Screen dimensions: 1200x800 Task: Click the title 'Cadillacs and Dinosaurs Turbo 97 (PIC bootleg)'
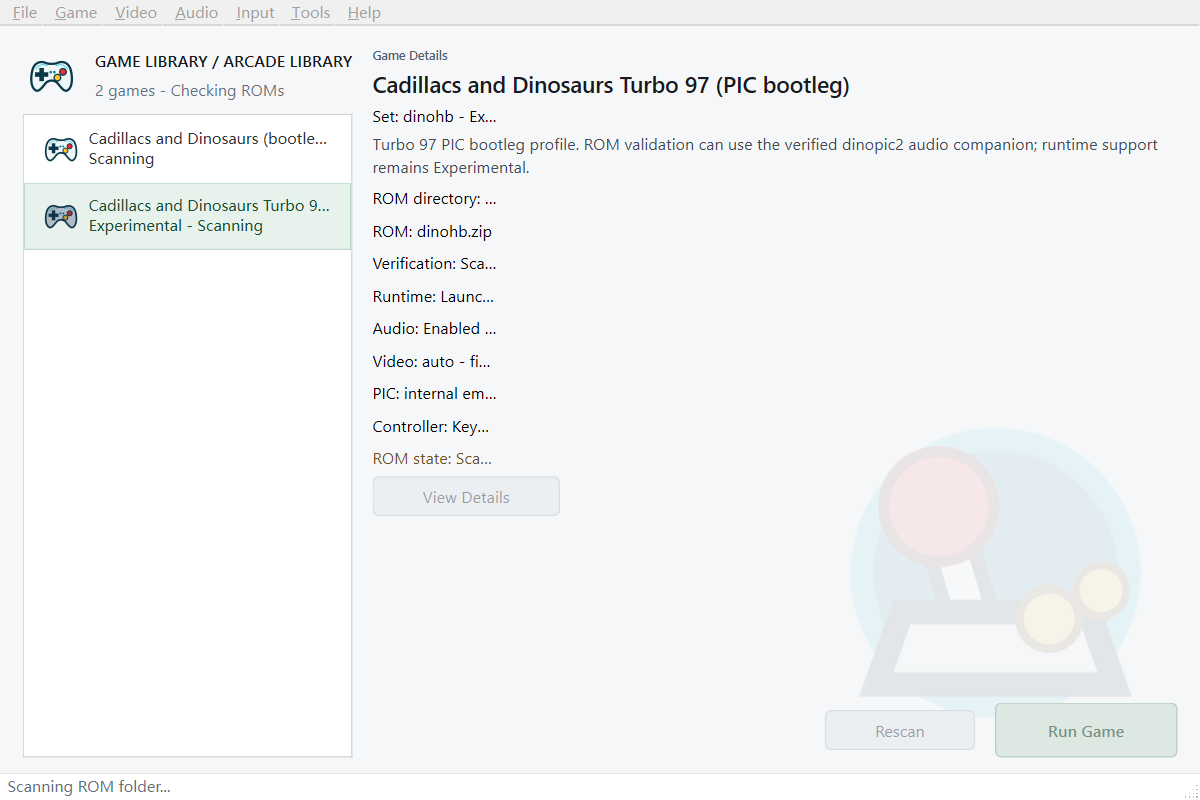point(611,86)
